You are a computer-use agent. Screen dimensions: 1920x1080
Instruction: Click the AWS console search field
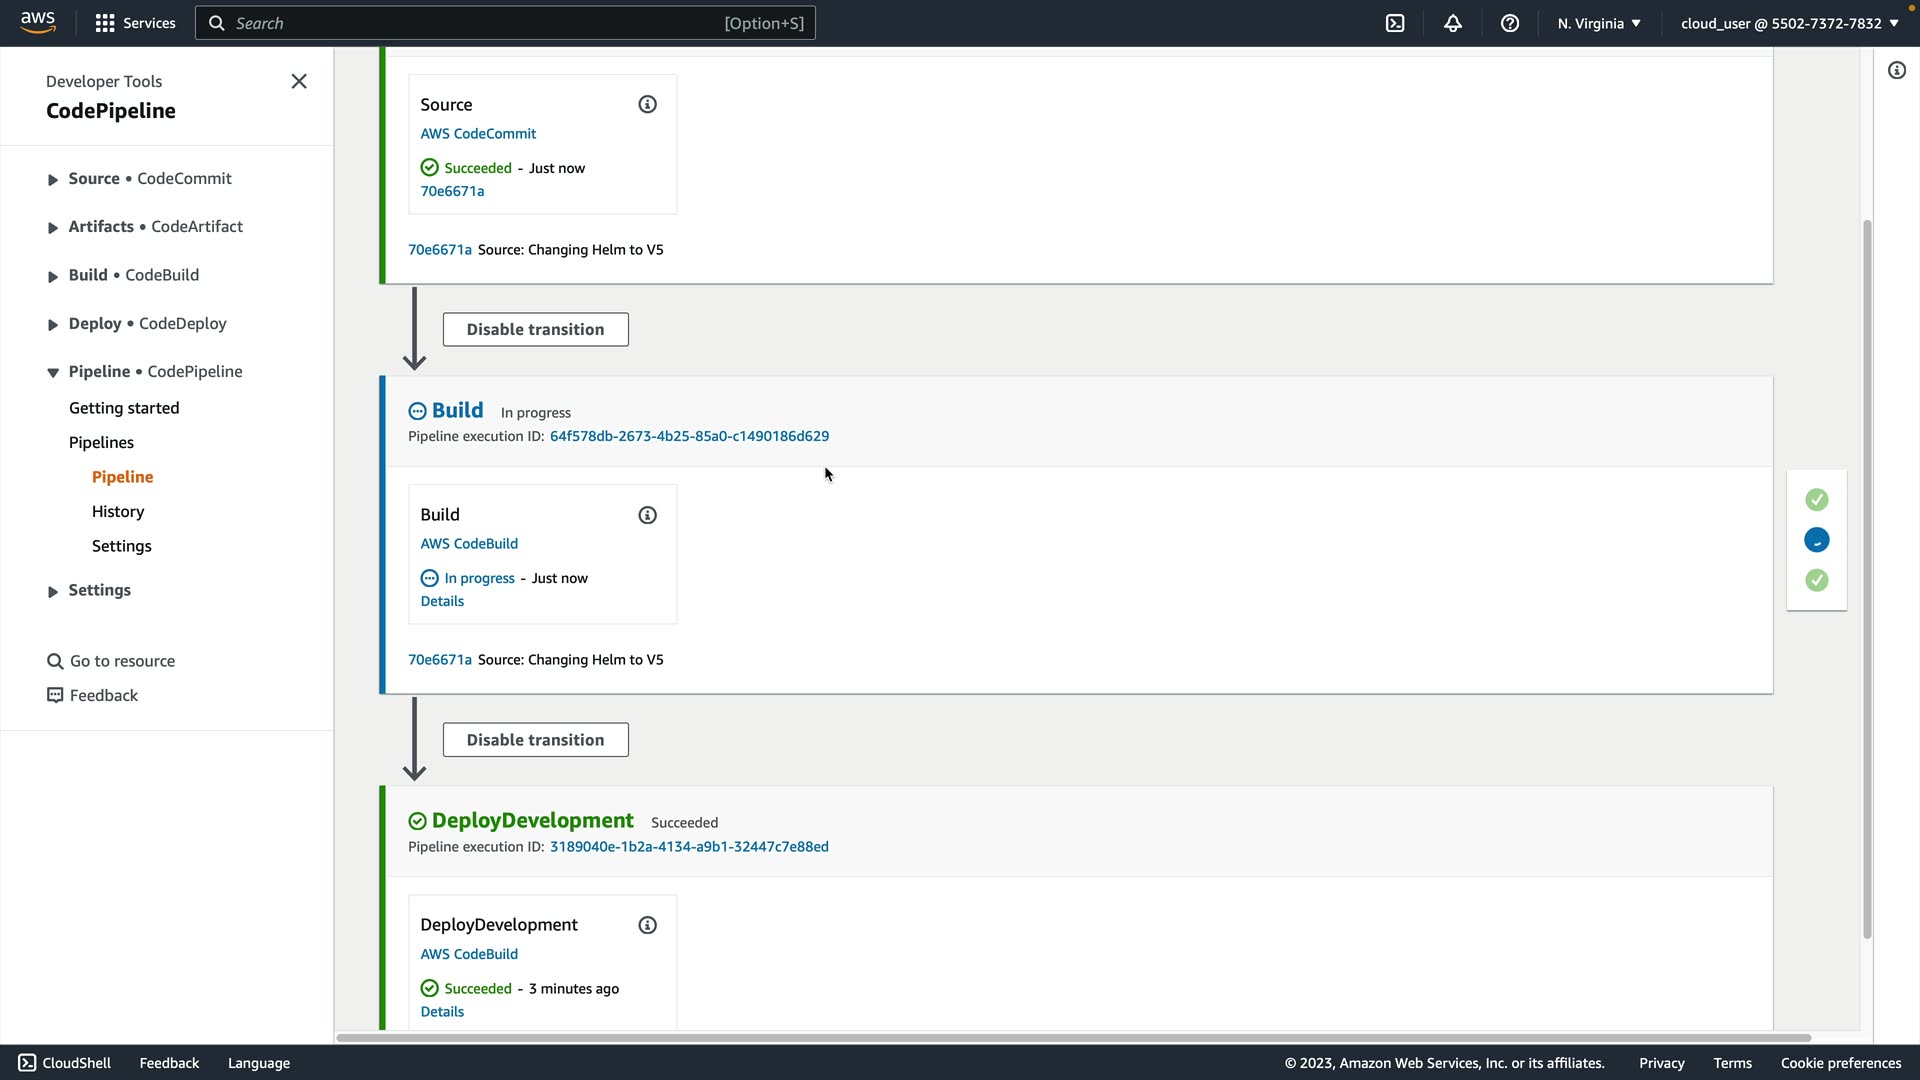point(480,23)
